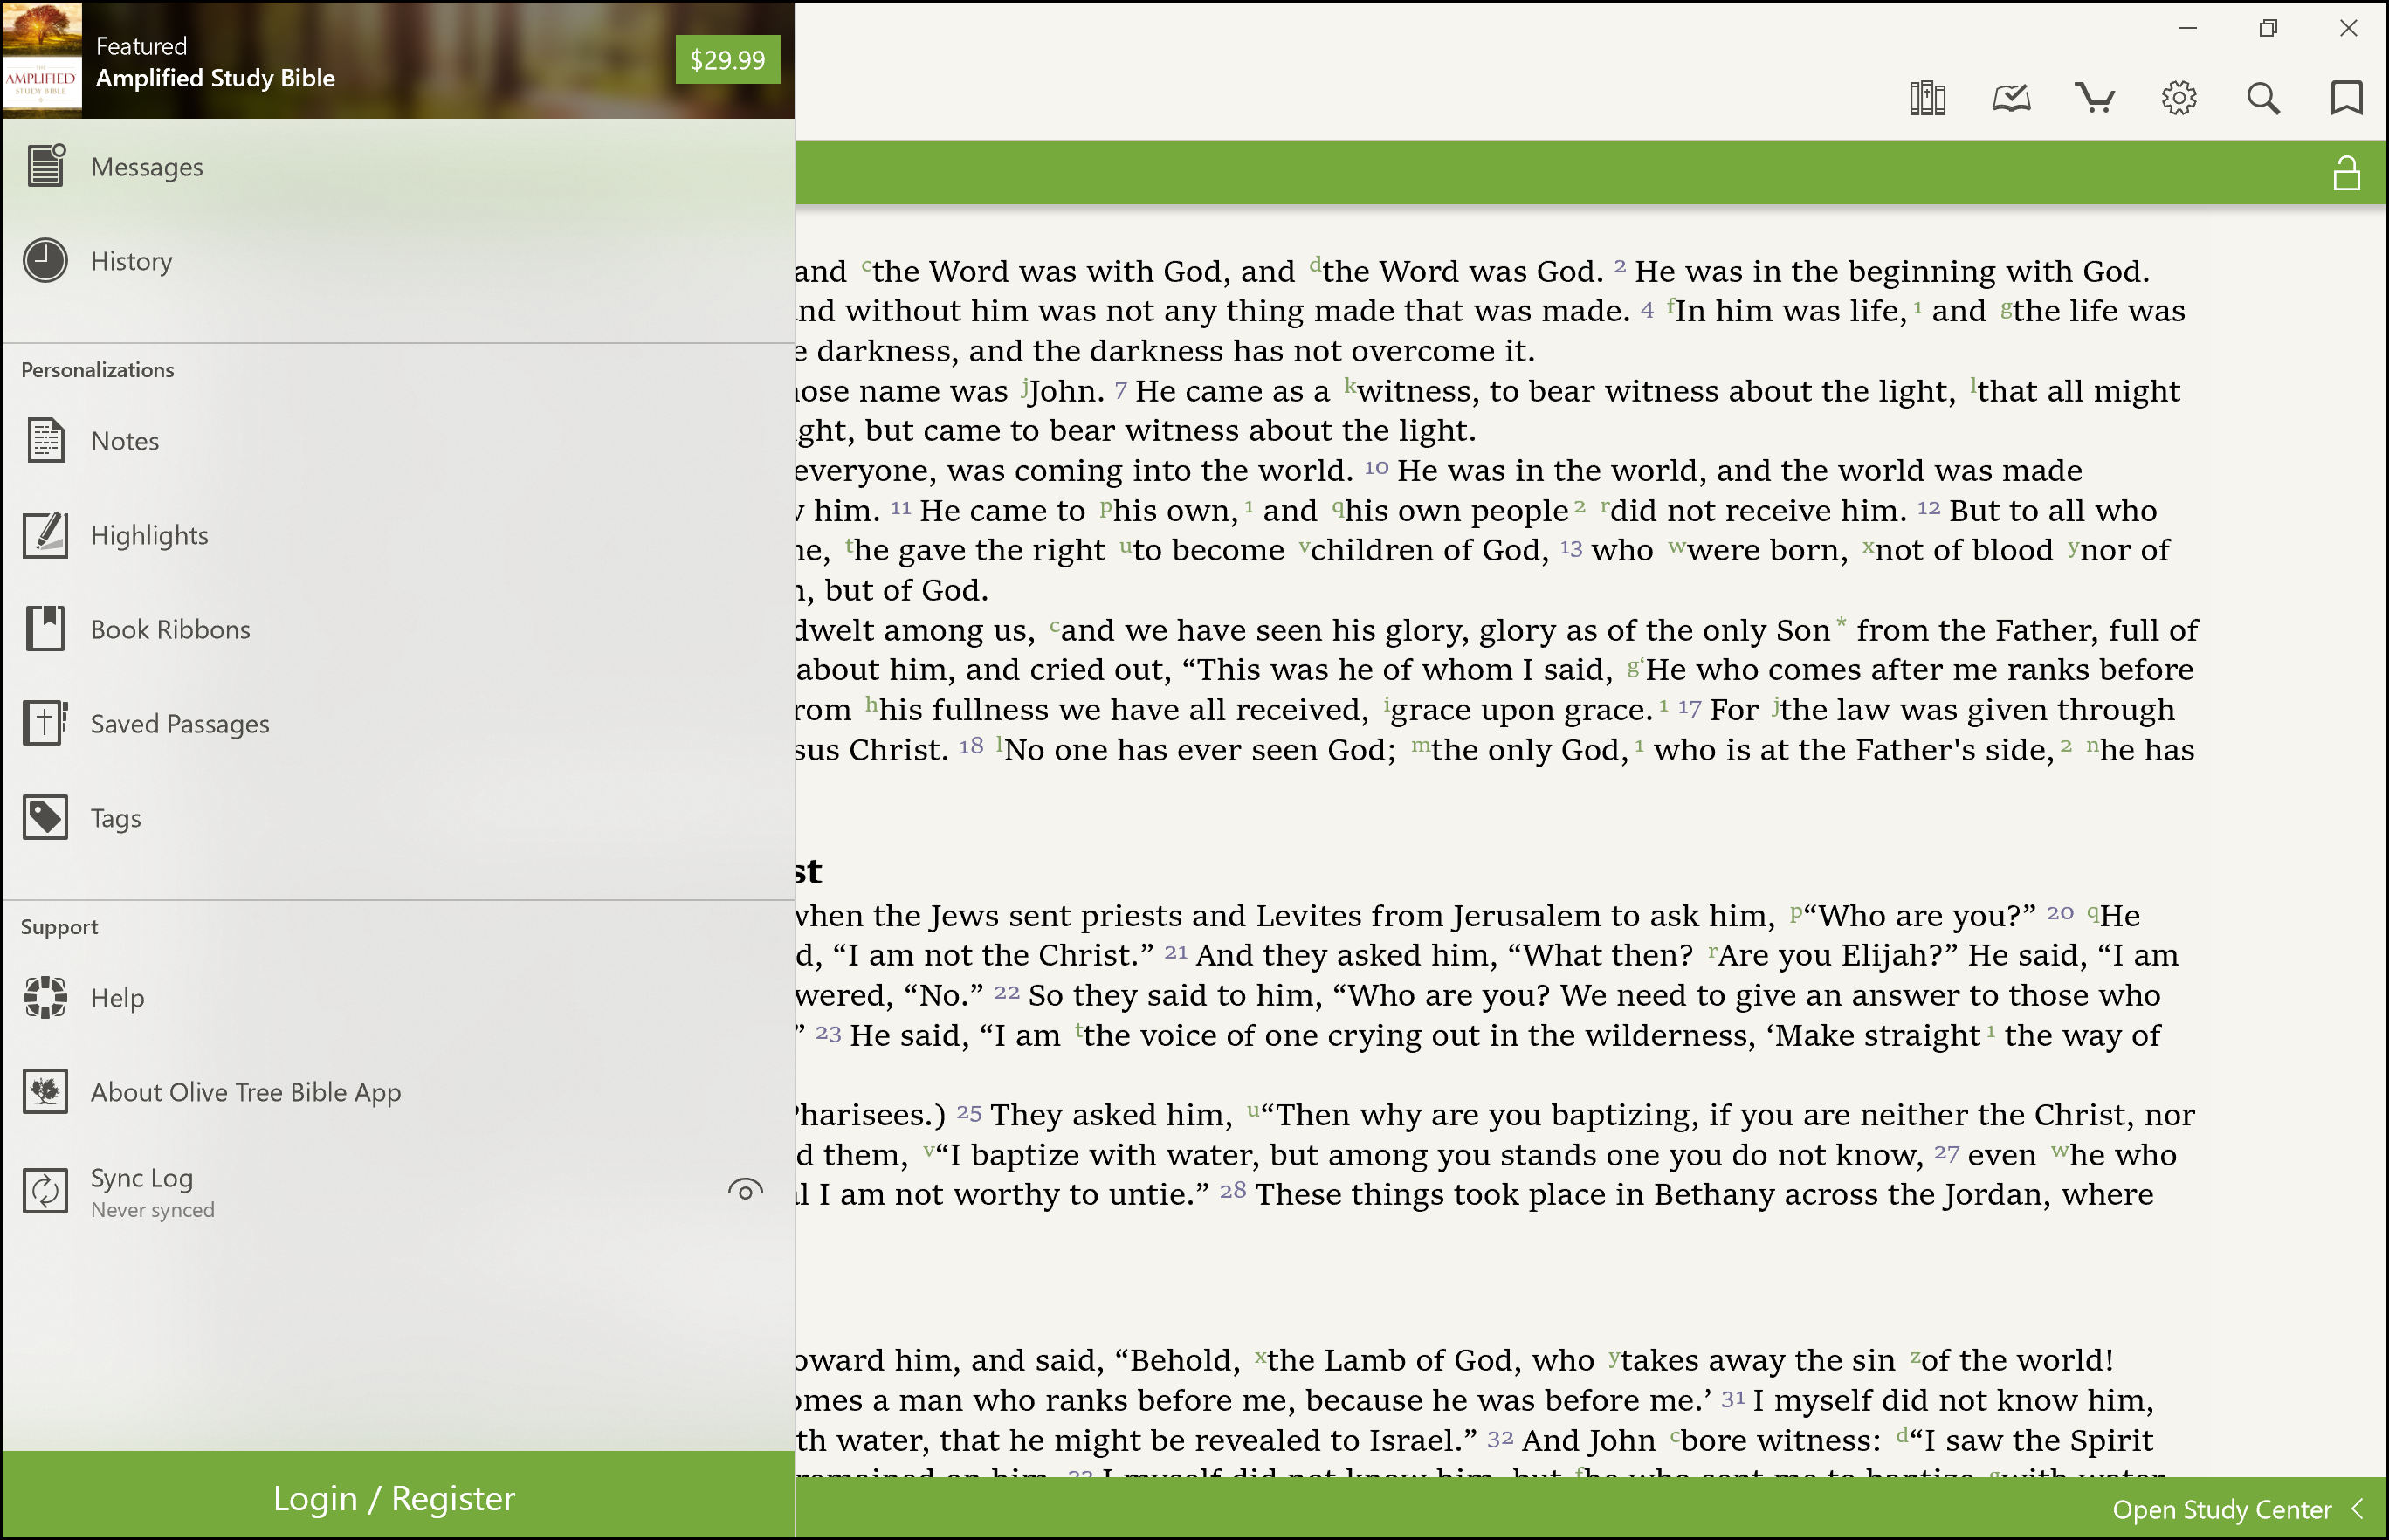Click the Amplified Study Bible cover thumbnail

41,60
